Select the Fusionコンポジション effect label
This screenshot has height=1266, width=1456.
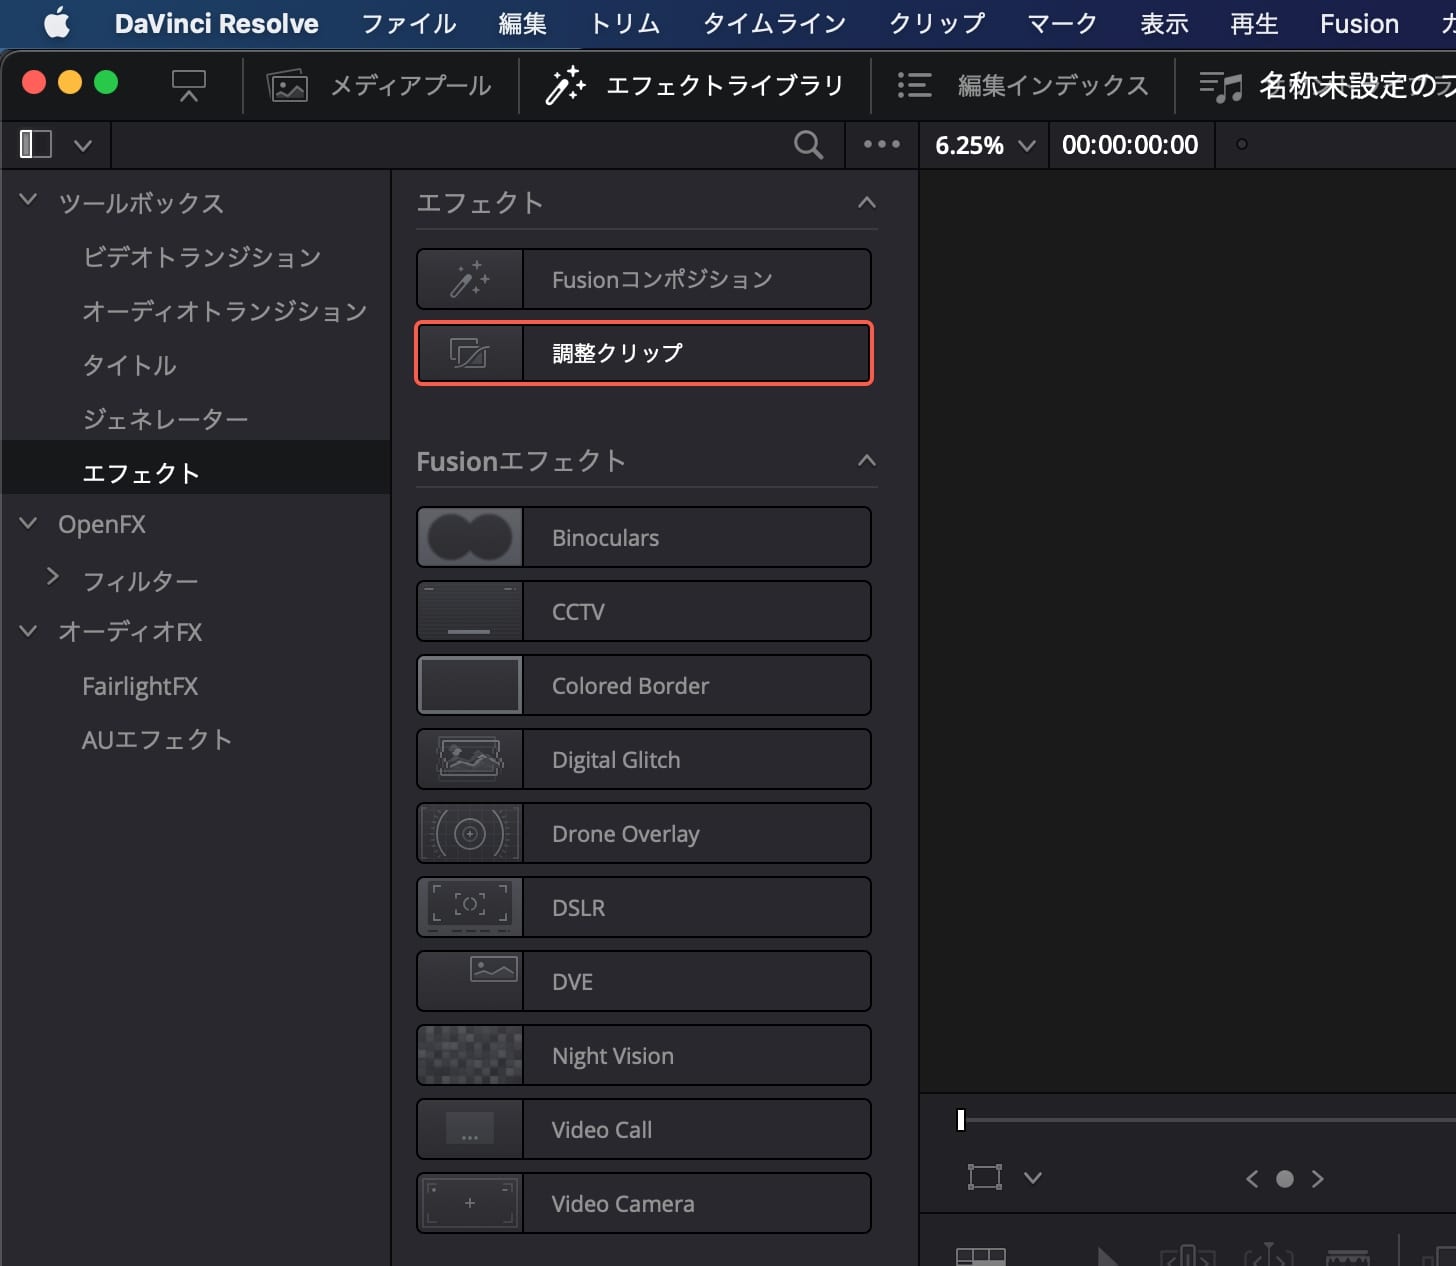tap(662, 280)
